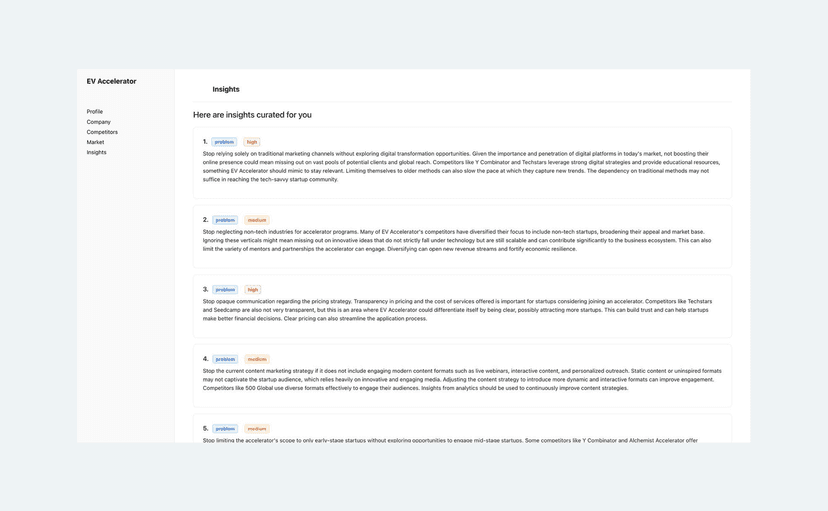Click the 'problem' tag on insight 4

(225, 359)
